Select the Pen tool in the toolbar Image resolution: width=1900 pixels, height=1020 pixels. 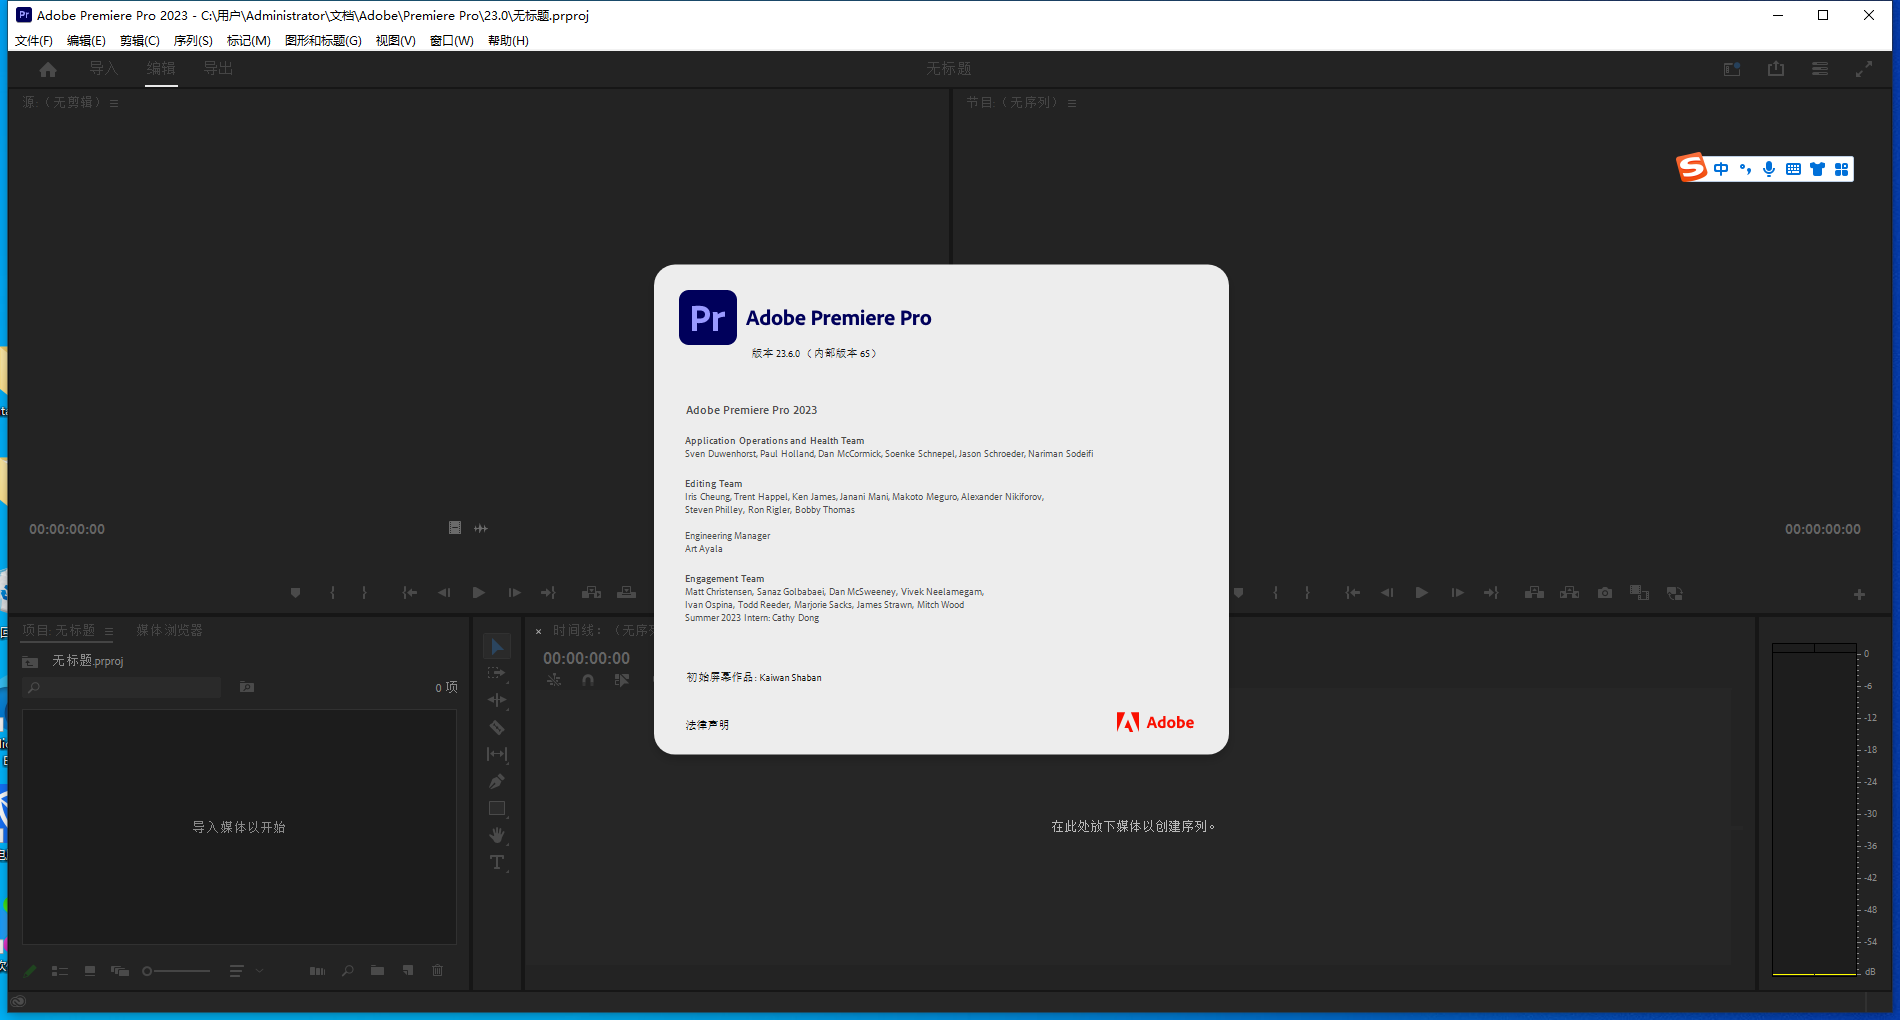(497, 781)
